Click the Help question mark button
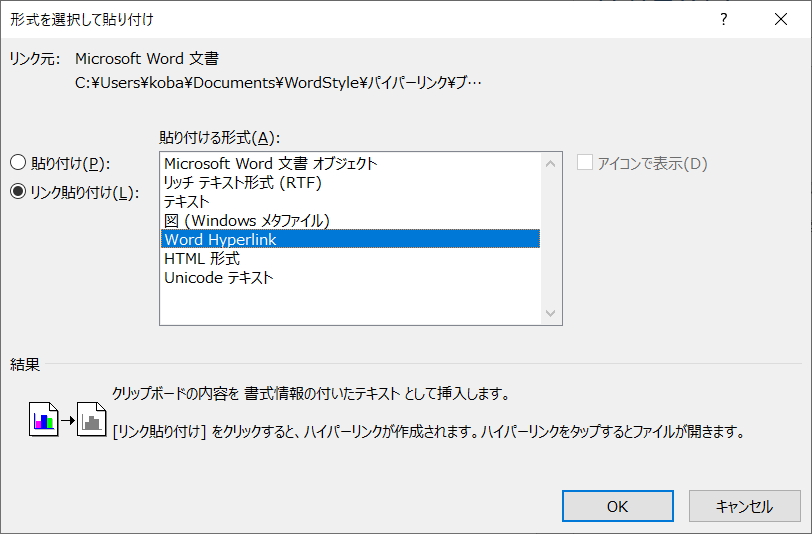812x534 pixels. click(x=723, y=19)
